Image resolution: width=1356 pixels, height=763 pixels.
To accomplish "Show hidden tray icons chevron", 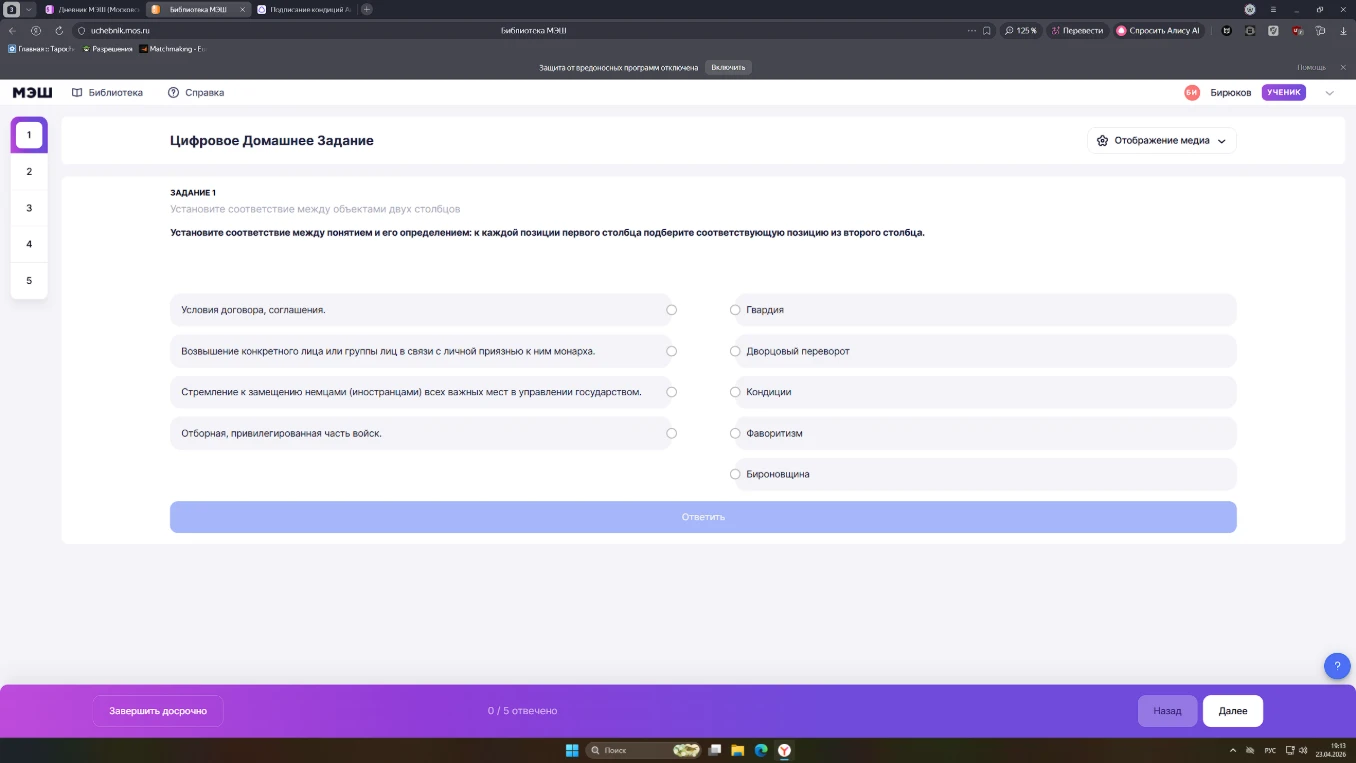I will 1232,750.
